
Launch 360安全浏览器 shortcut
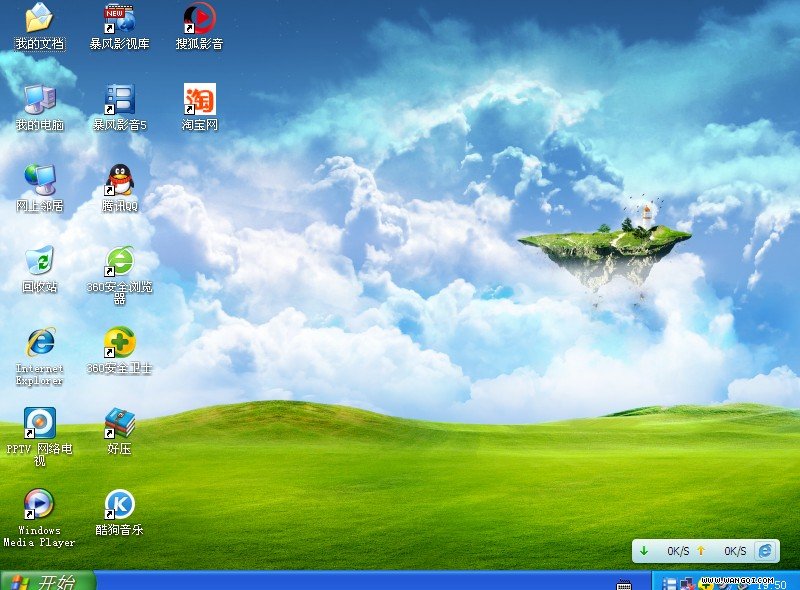coord(119,261)
